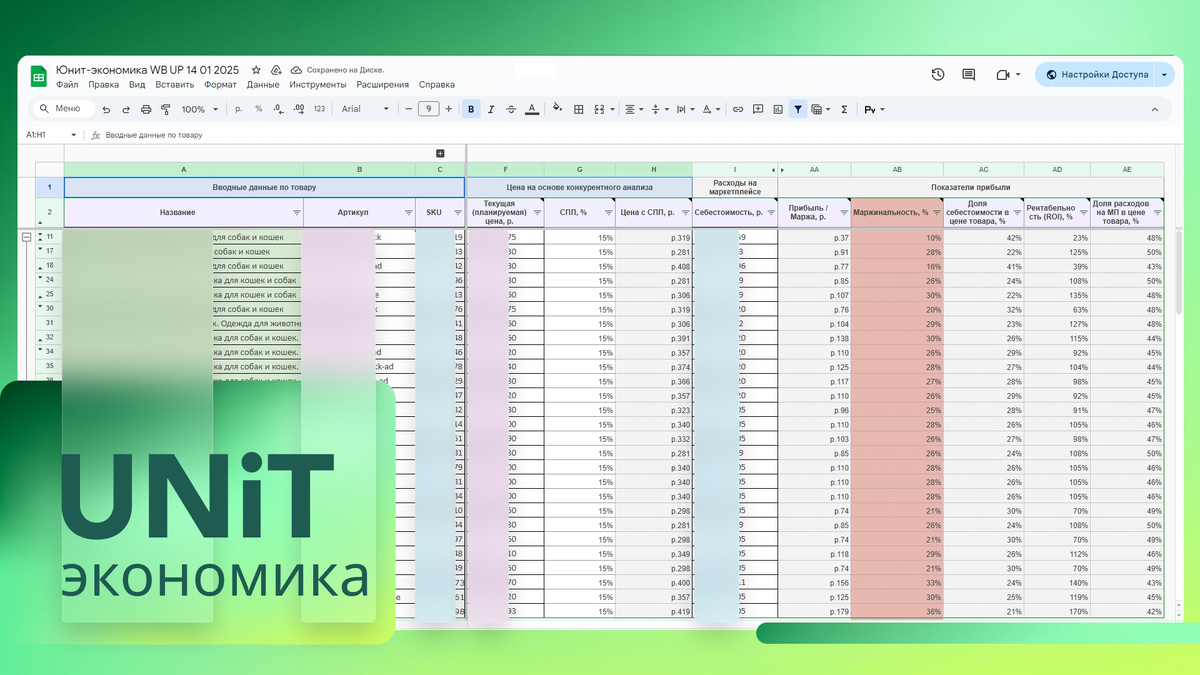This screenshot has height=675, width=1200.
Task: Open the Справка menu
Action: click(x=436, y=85)
